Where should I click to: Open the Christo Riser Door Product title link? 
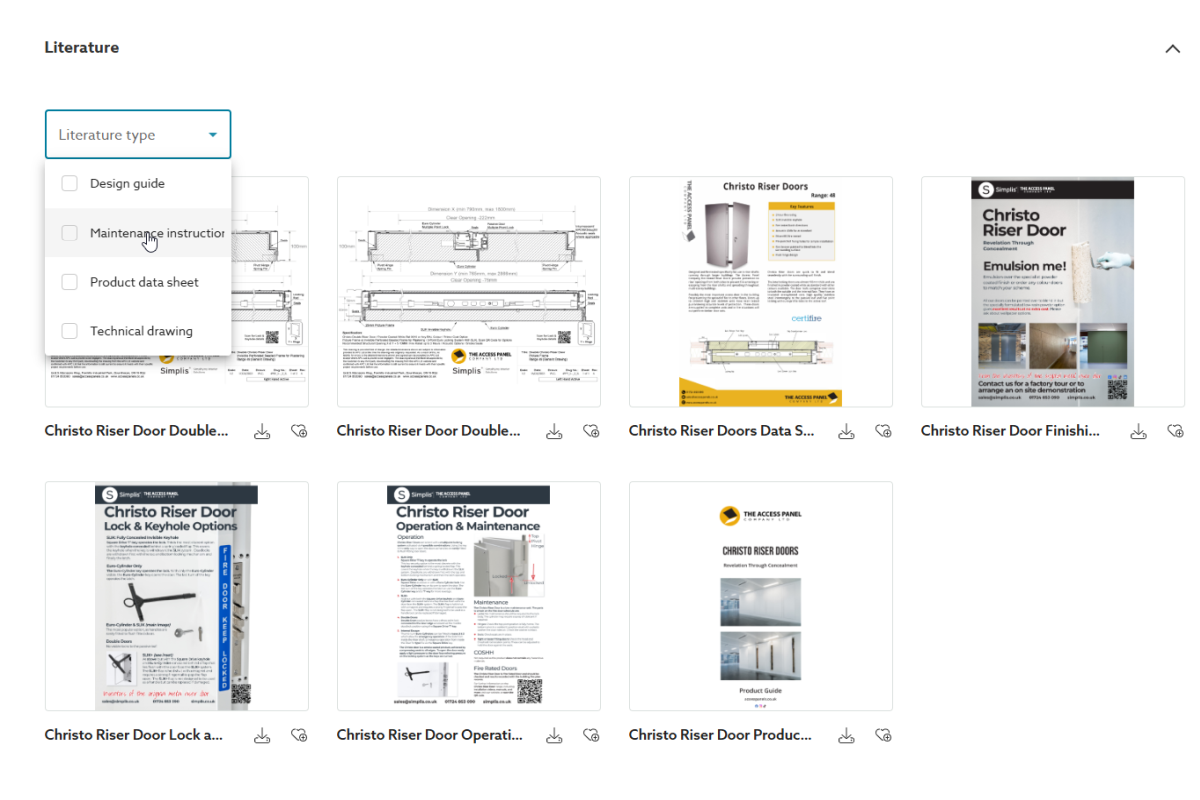tap(720, 735)
